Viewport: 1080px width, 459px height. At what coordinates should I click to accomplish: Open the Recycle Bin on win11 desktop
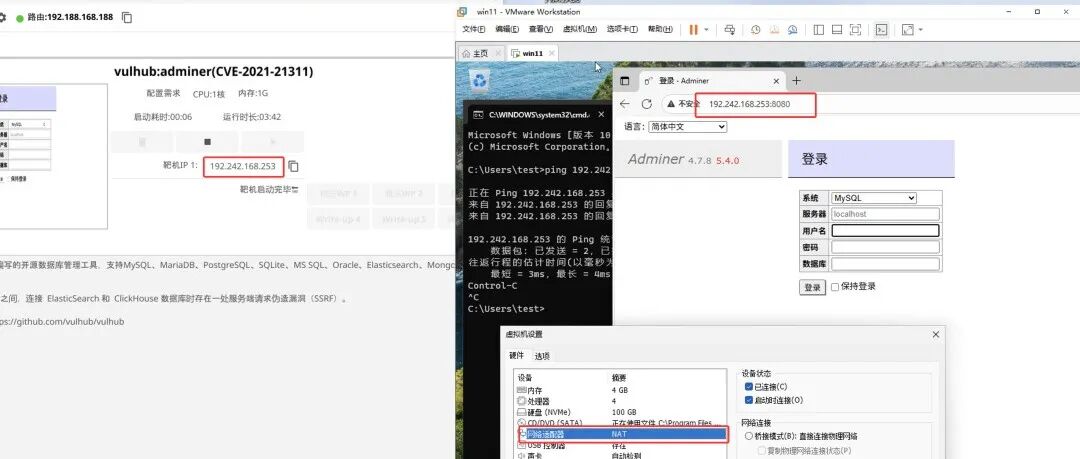[x=479, y=83]
